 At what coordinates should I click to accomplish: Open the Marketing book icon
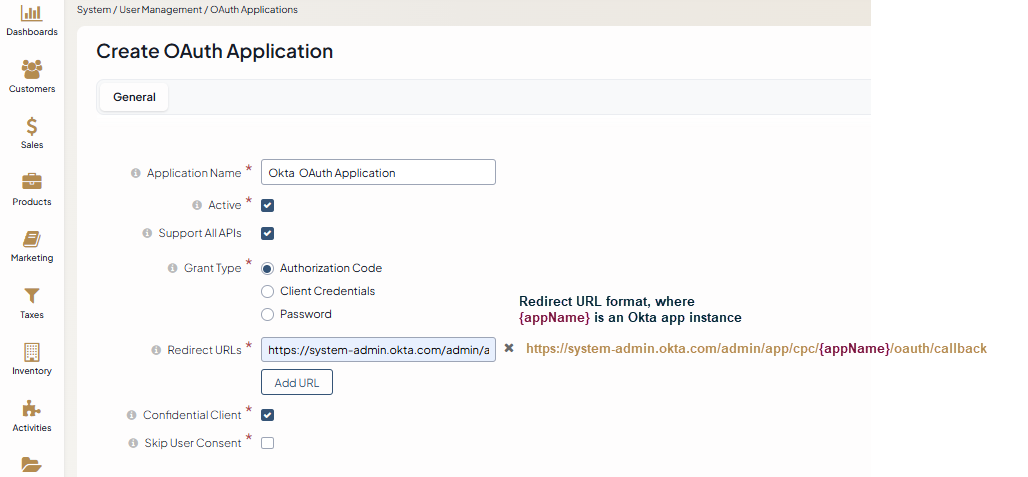coord(32,240)
